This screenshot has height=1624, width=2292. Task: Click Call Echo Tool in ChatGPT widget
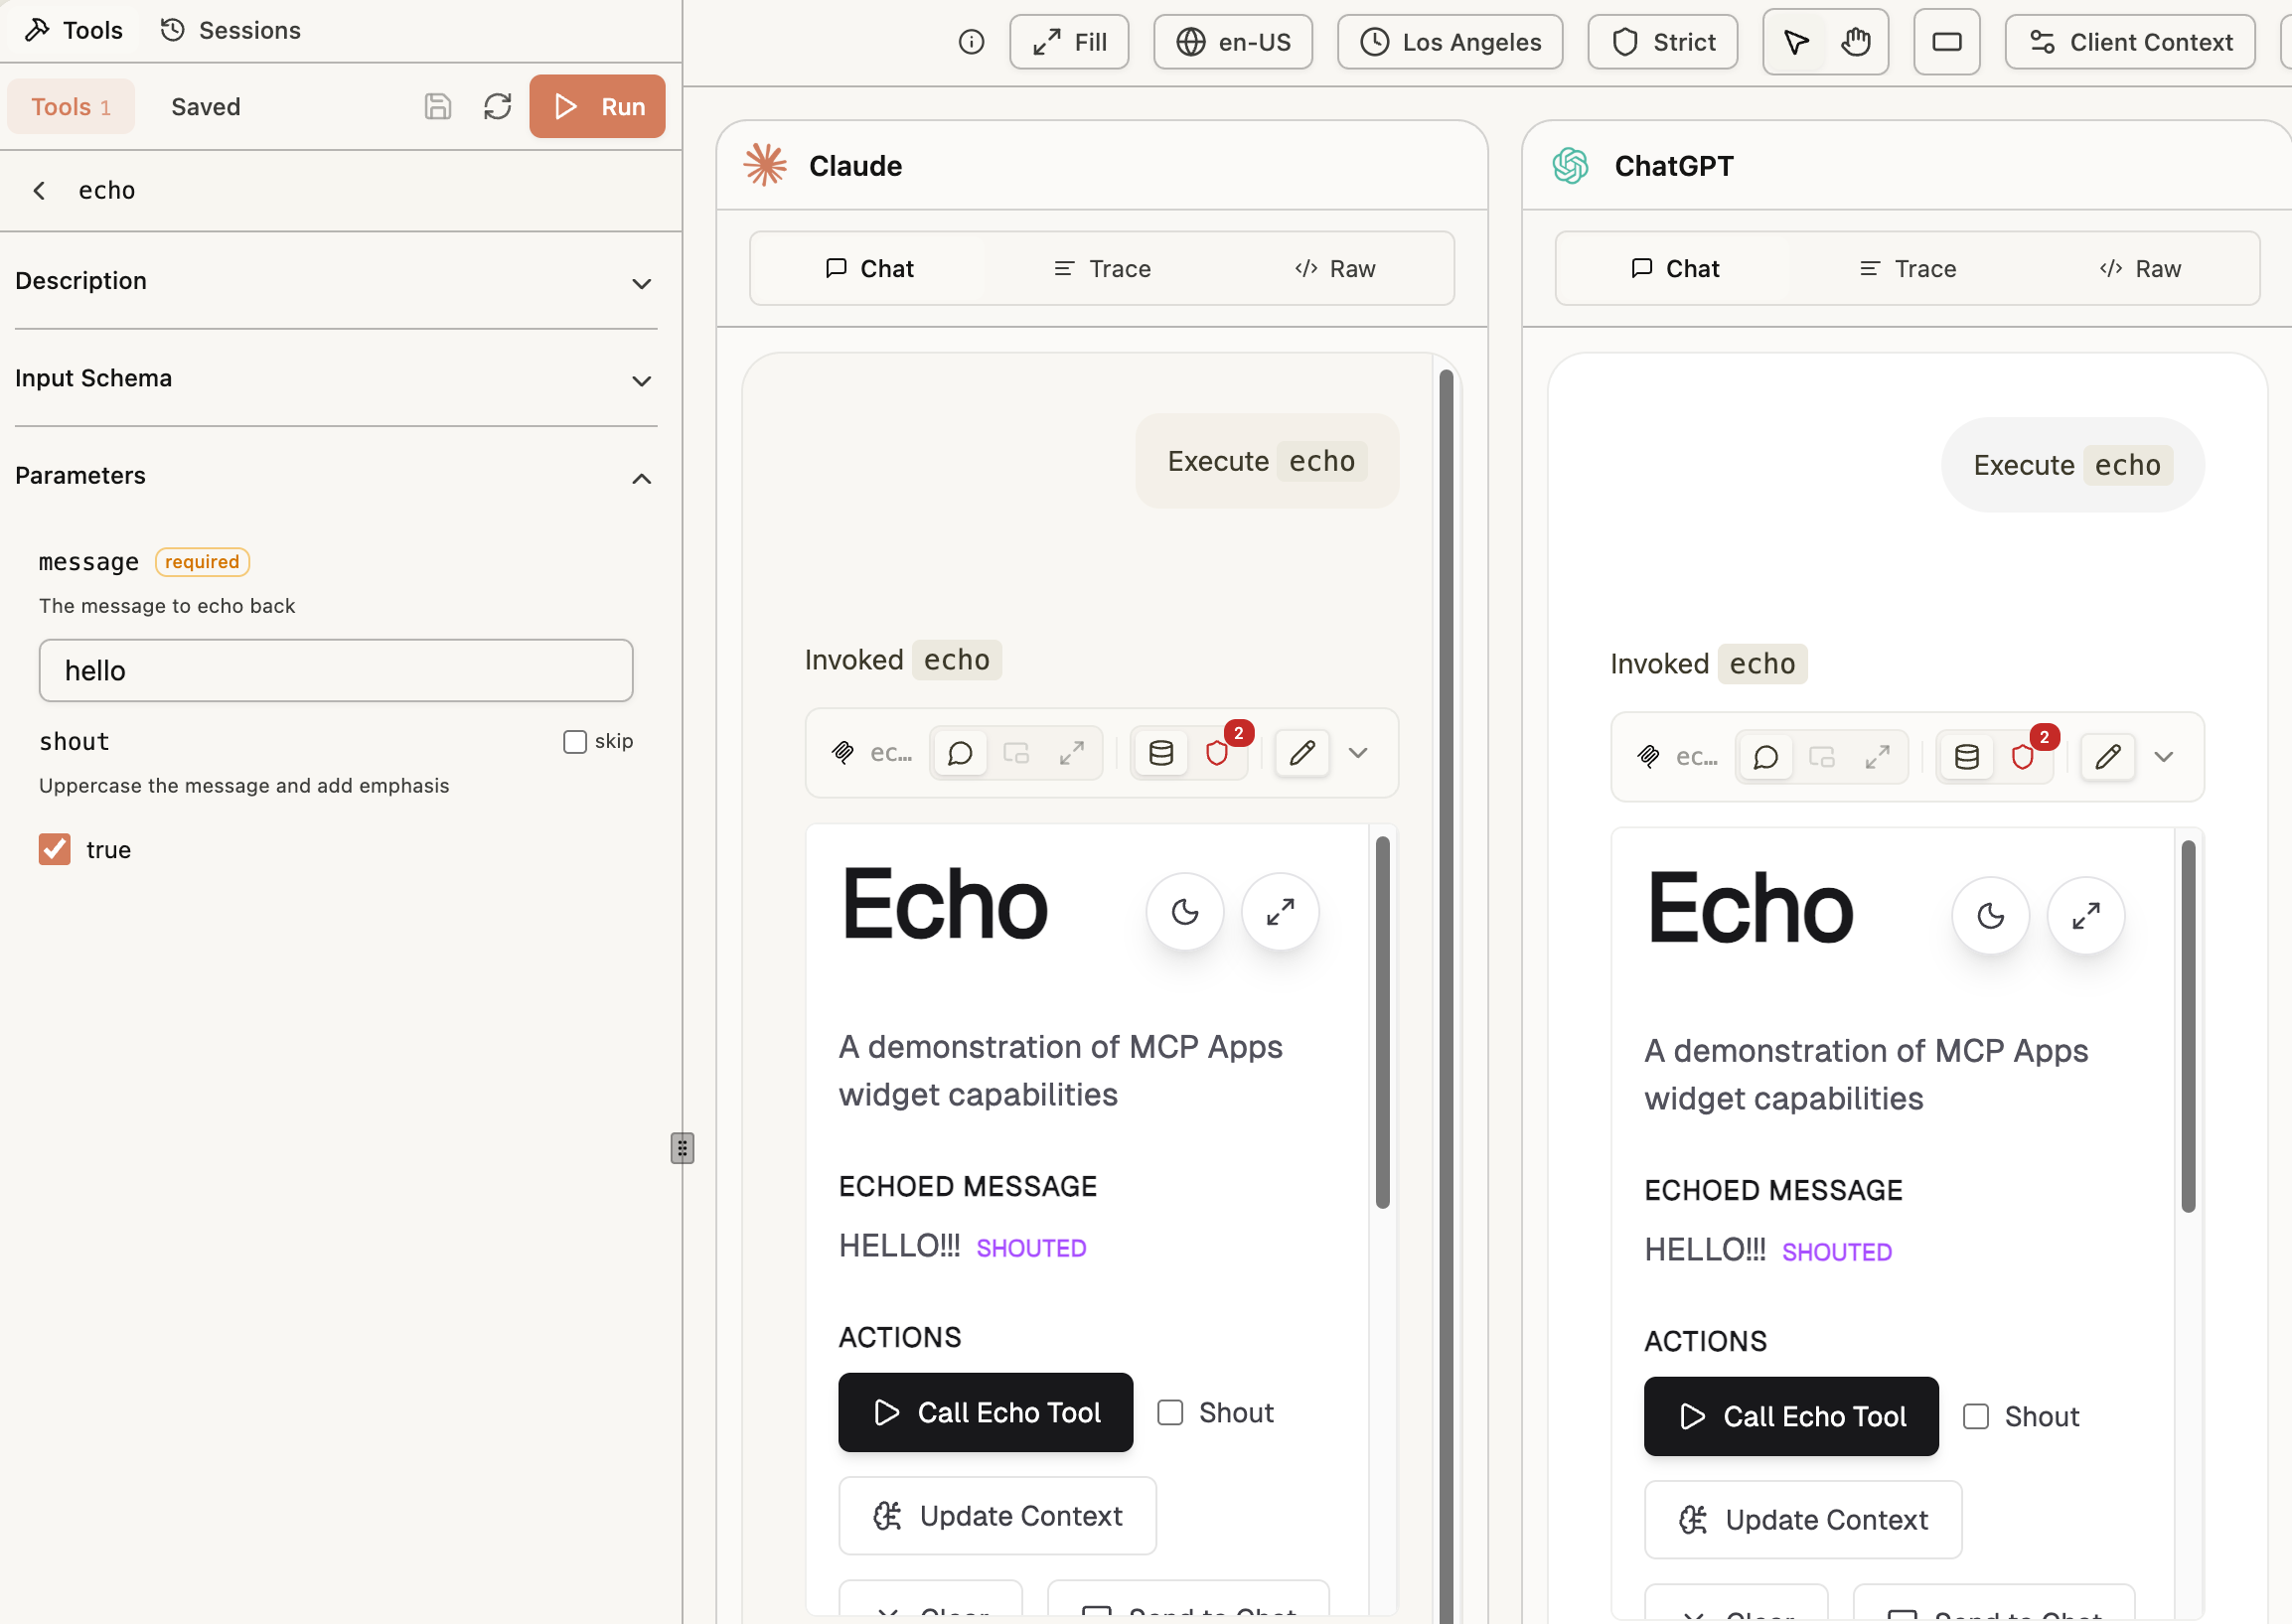1791,1416
